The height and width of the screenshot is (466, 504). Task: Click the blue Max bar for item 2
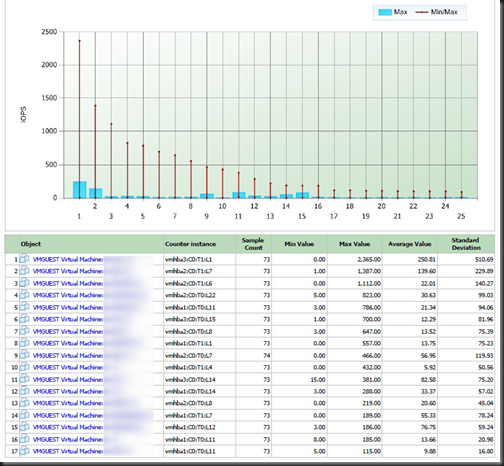[95, 193]
